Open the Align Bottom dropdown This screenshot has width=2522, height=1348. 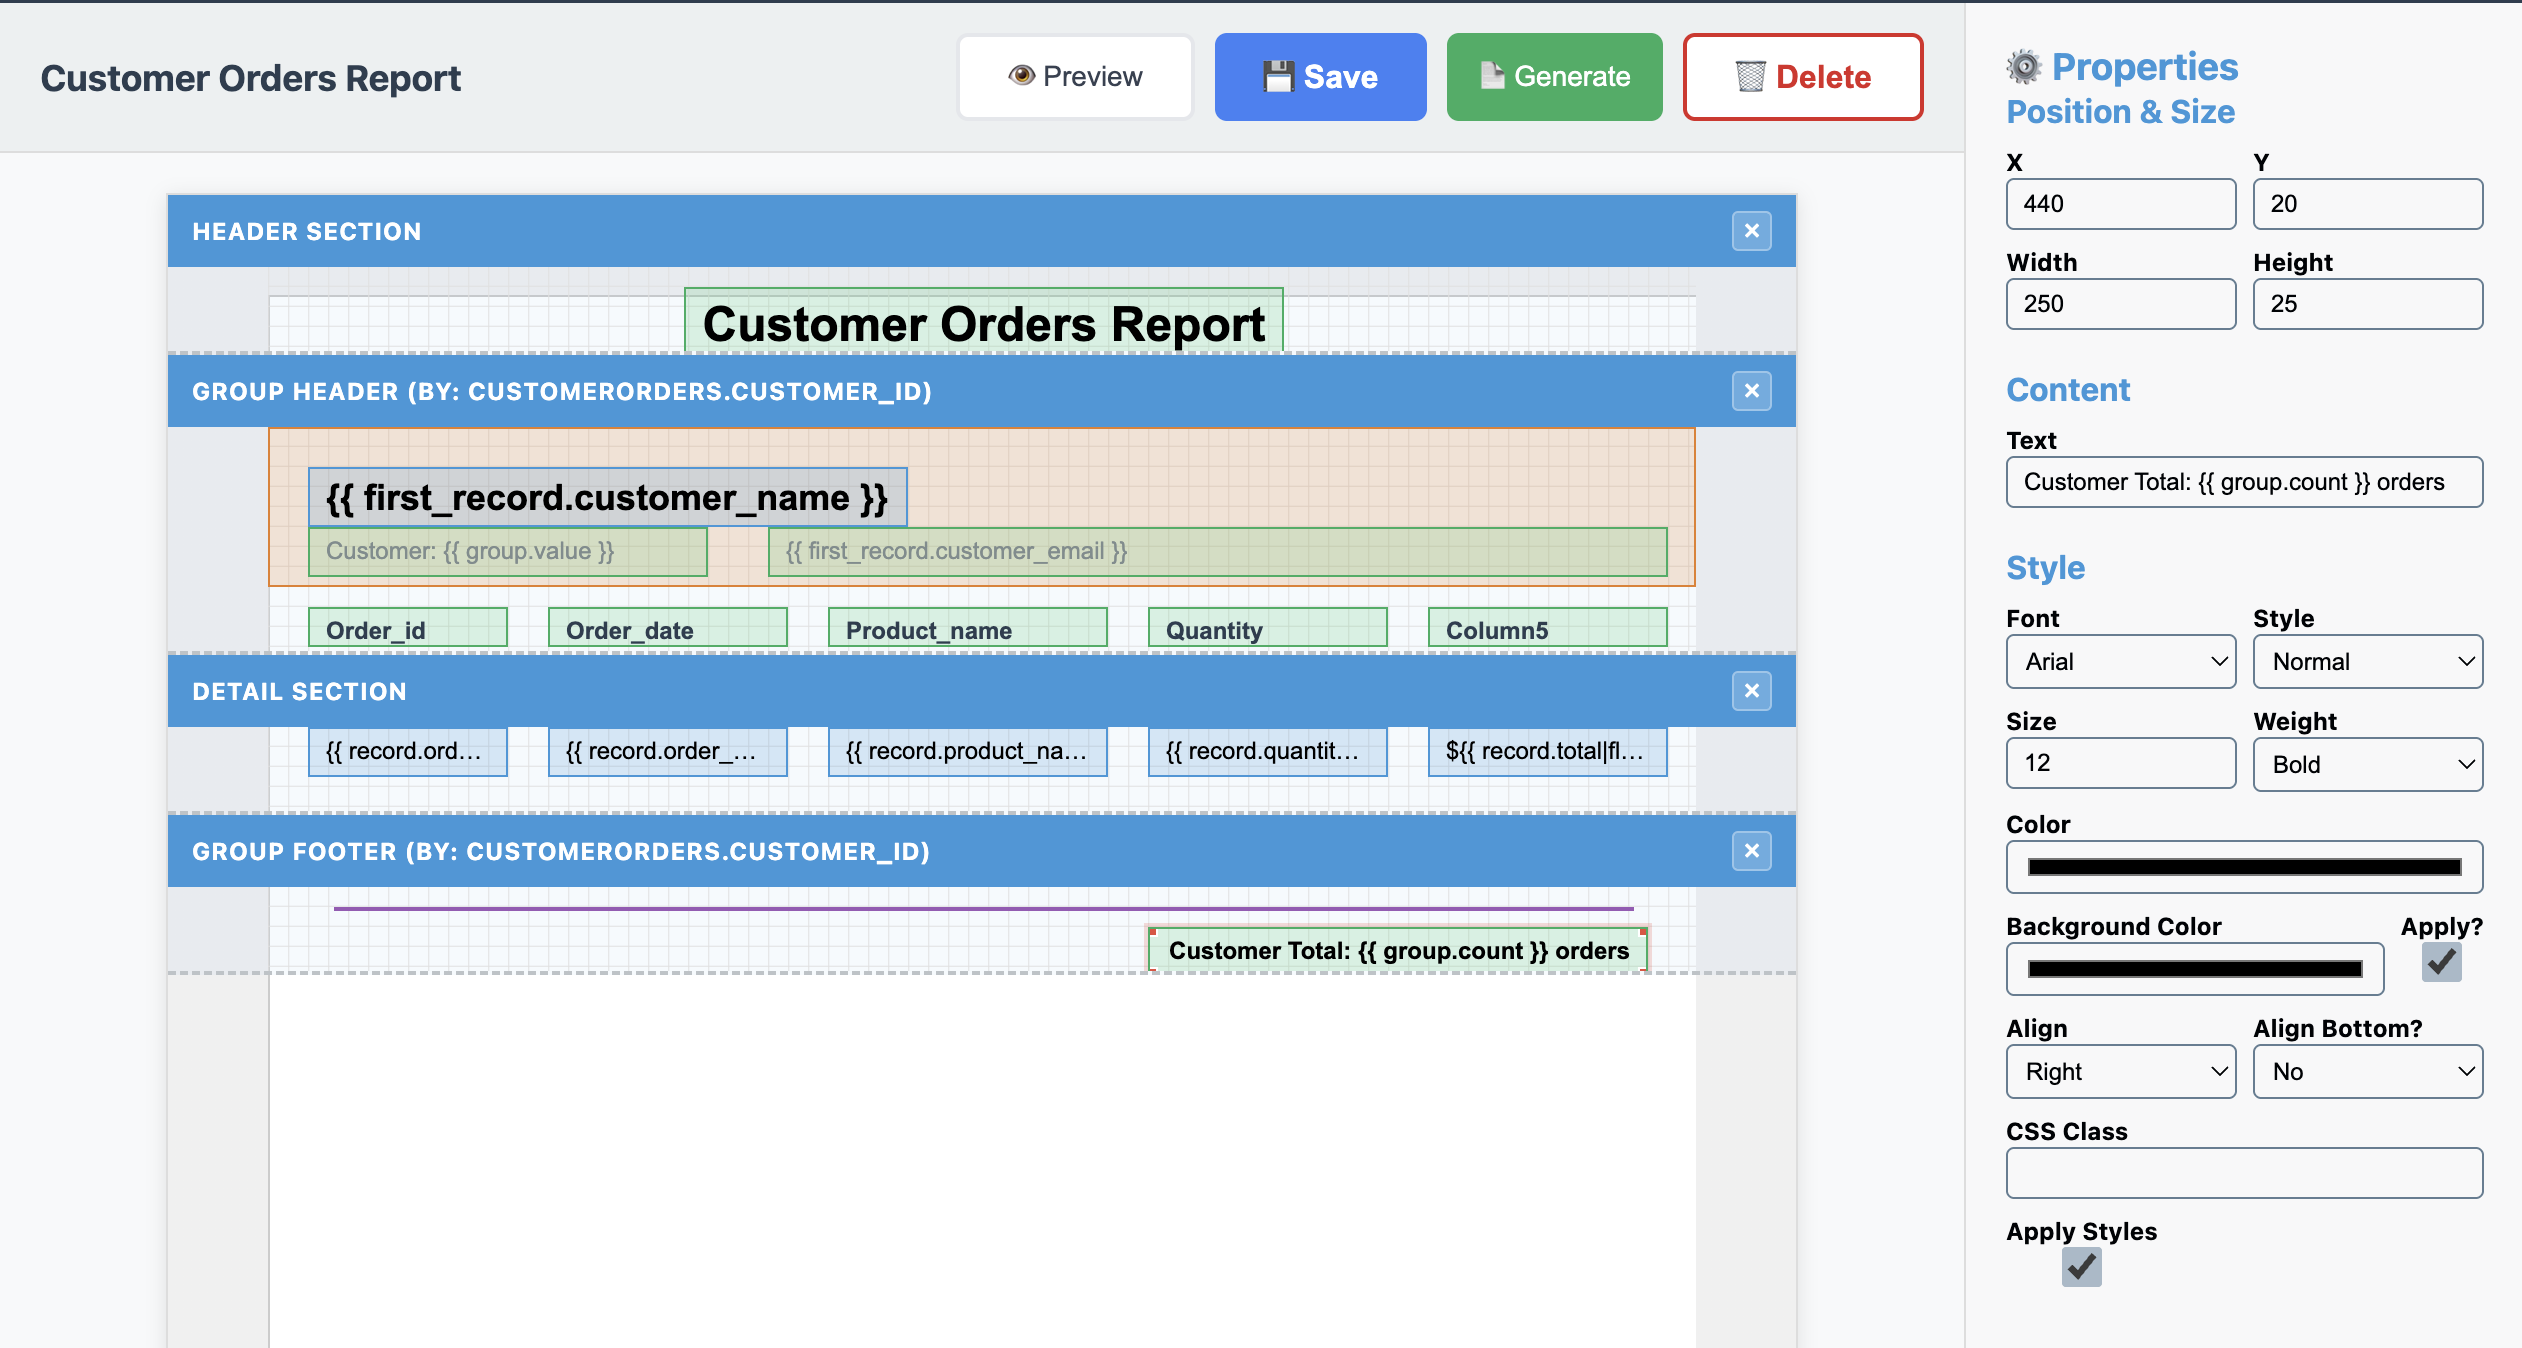(x=2366, y=1071)
